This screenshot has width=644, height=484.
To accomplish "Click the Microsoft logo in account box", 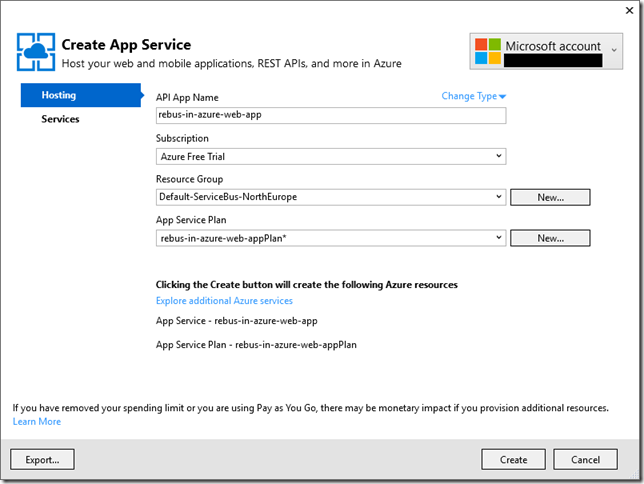I will pyautogui.click(x=488, y=51).
